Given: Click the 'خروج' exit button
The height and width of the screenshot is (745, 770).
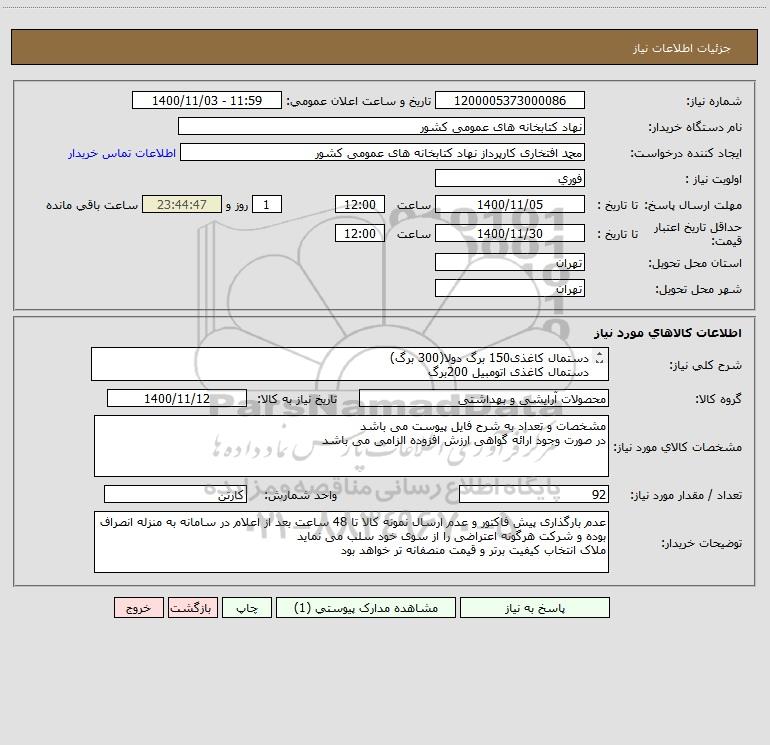Looking at the screenshot, I should click(x=138, y=608).
